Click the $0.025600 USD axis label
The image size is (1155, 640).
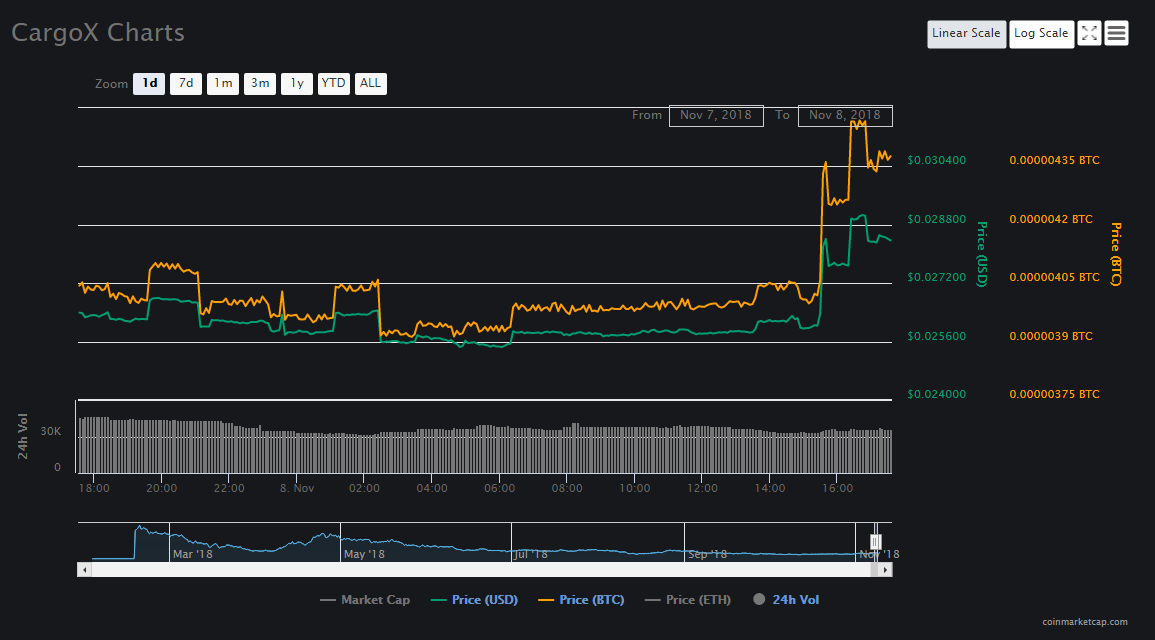pyautogui.click(x=936, y=337)
